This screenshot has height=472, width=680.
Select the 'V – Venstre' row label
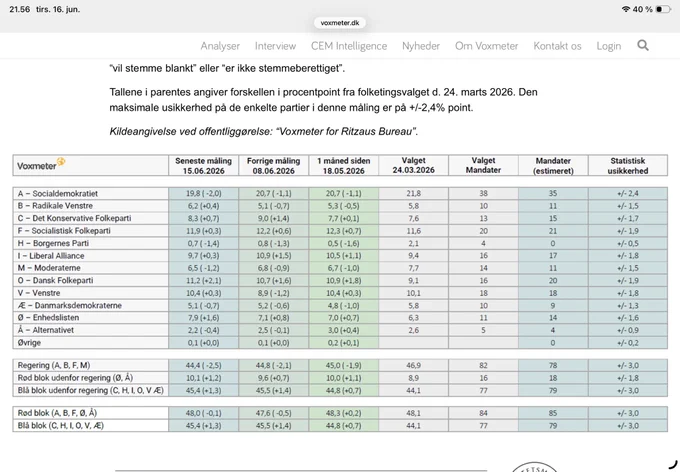(x=39, y=293)
